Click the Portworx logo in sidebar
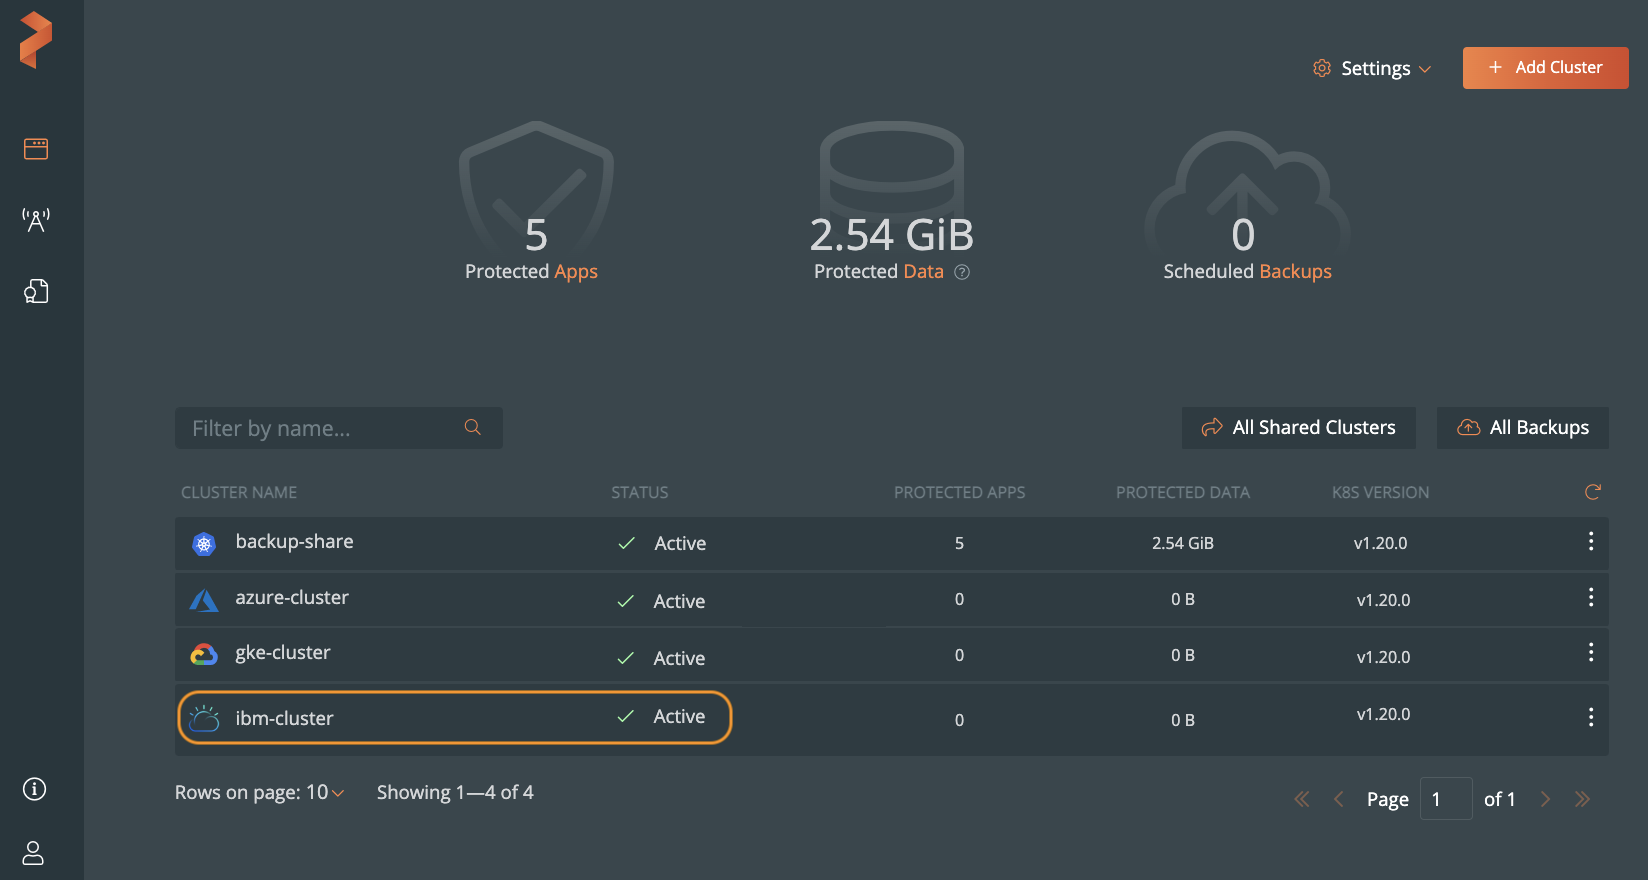1648x880 pixels. coord(36,40)
